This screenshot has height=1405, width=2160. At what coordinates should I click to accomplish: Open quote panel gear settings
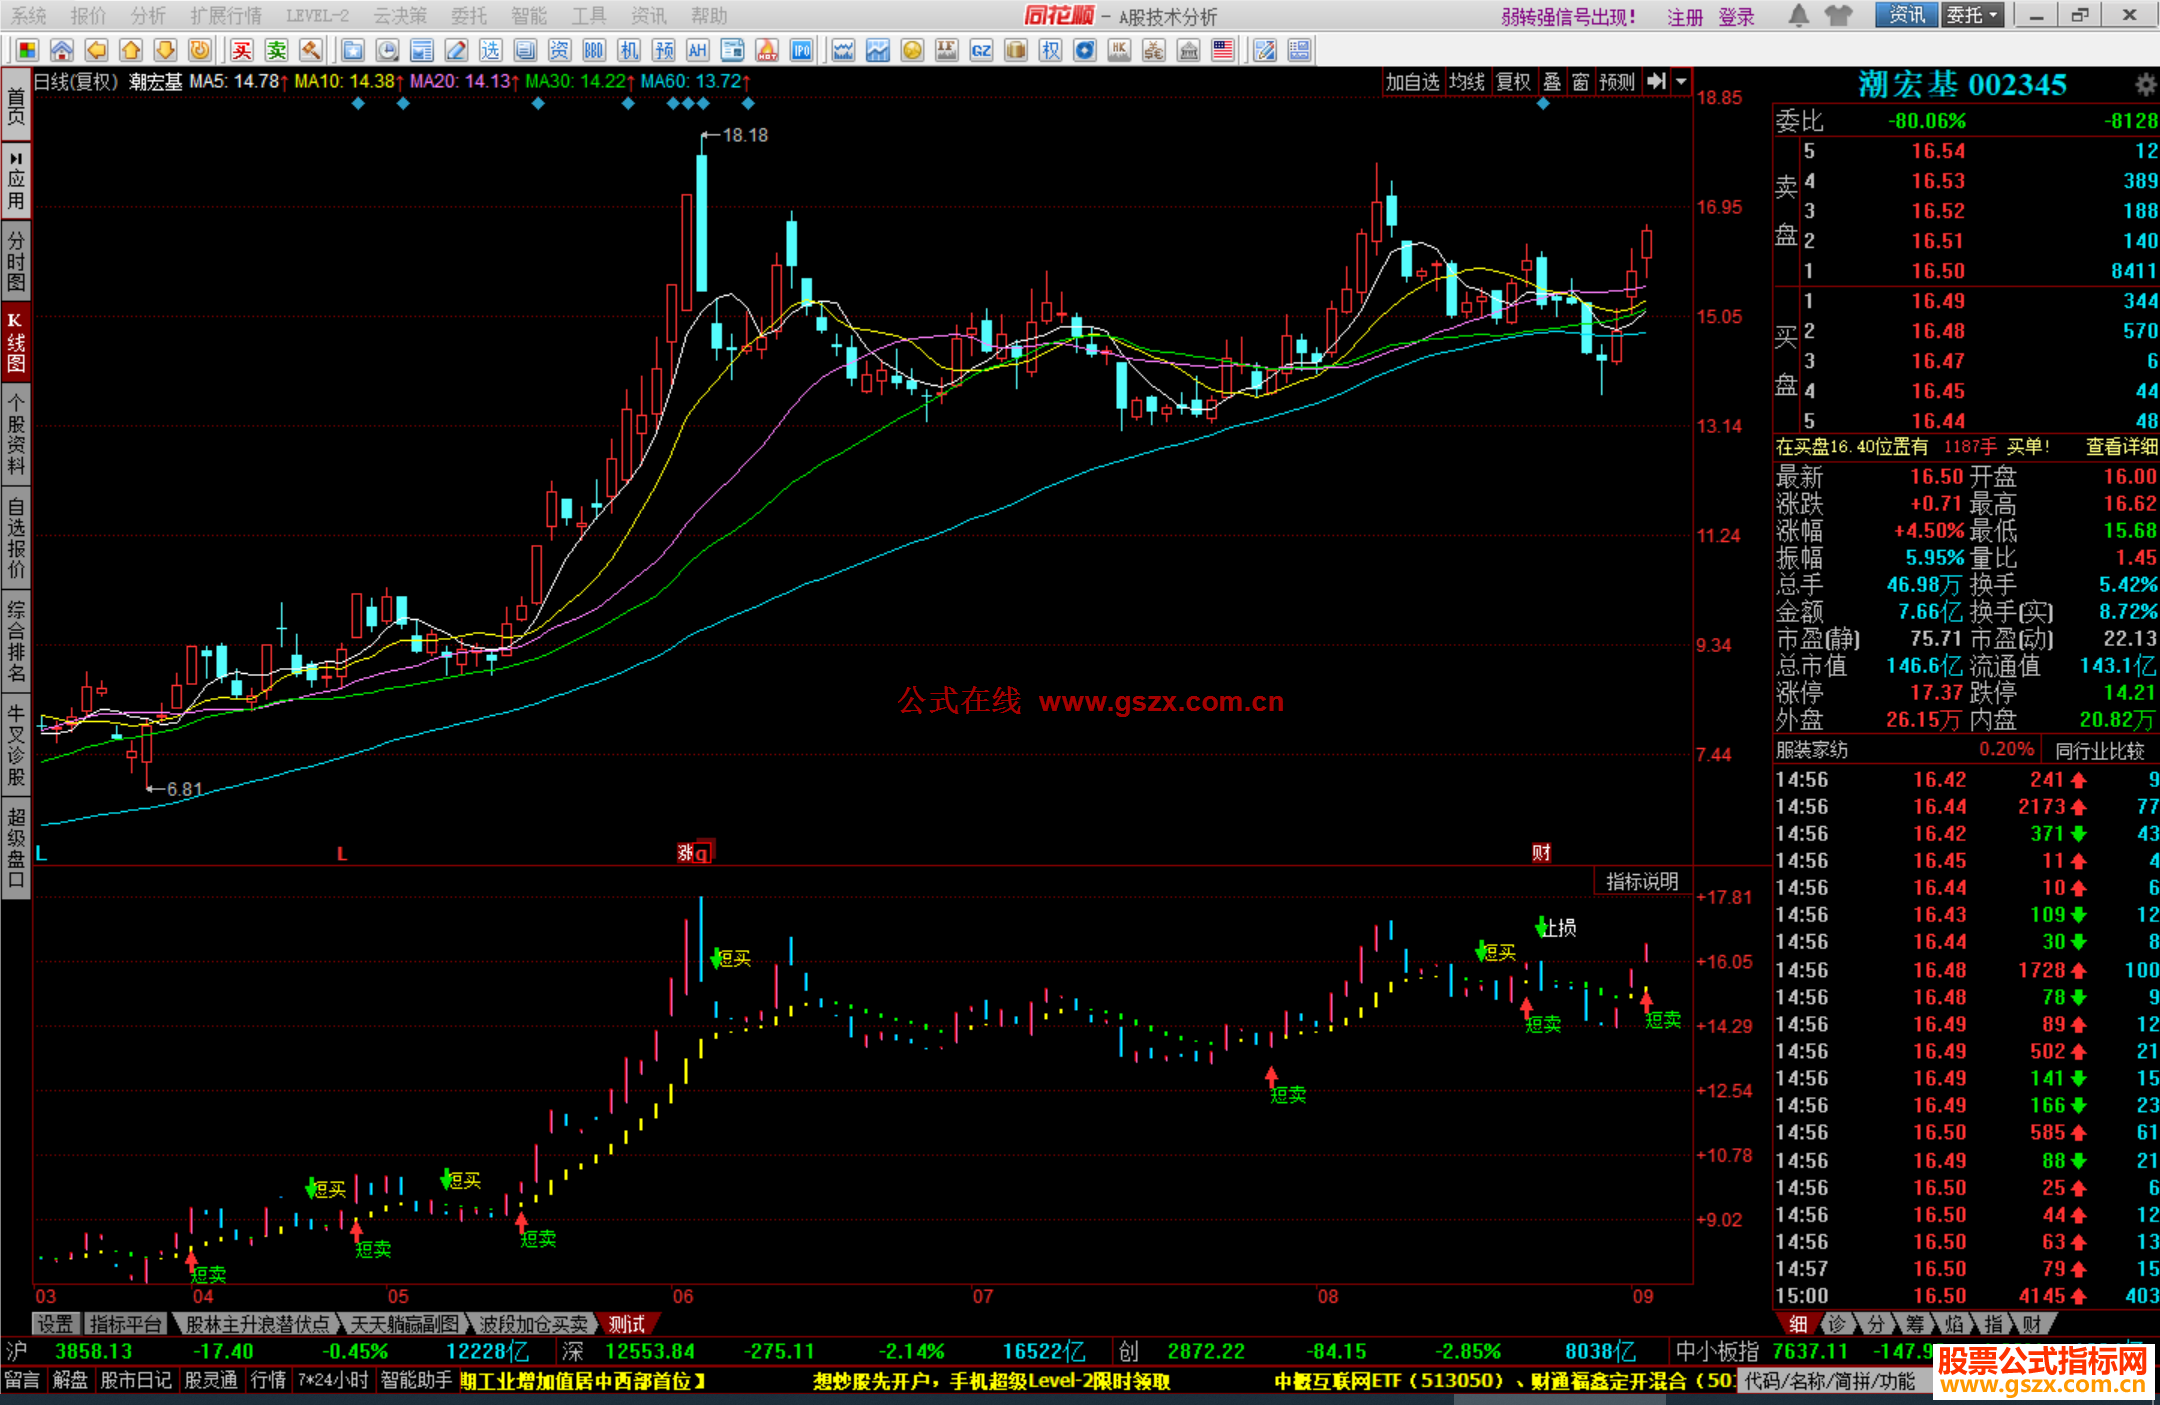2145,84
